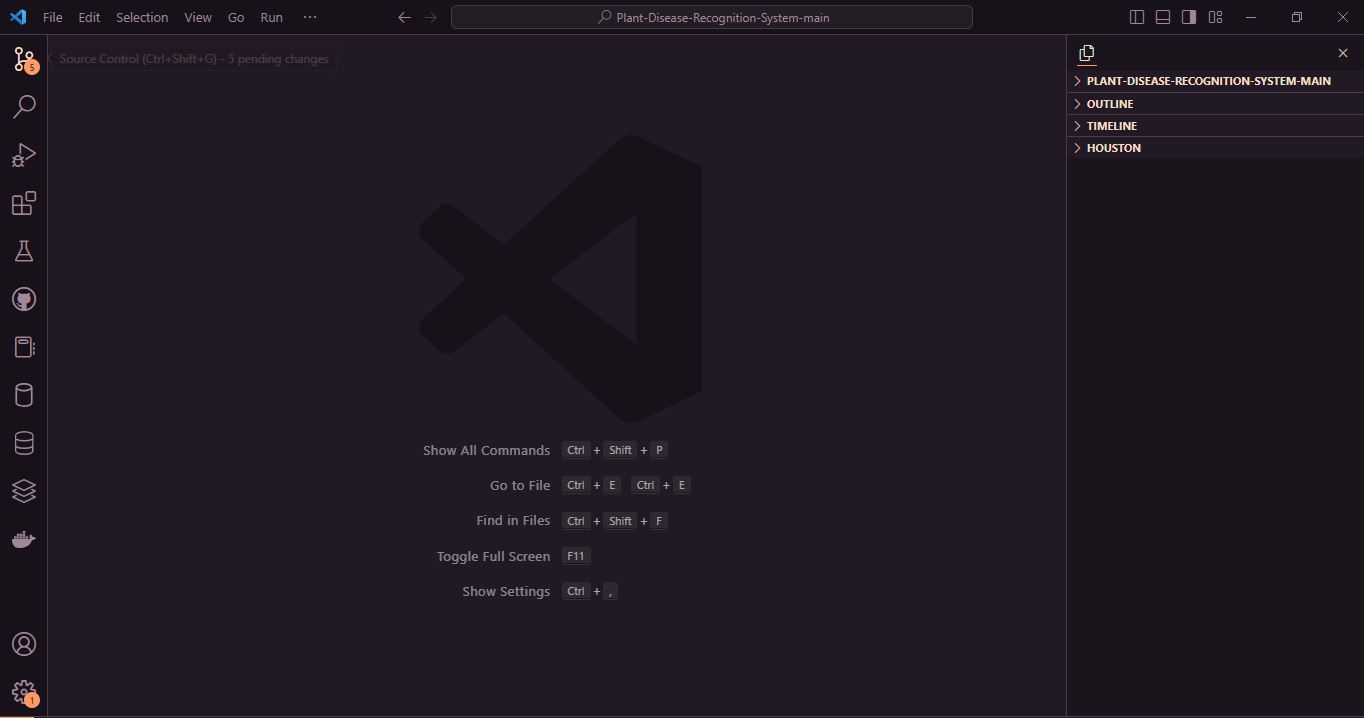Screen dimensions: 1364x718
Task: Click the notebook icon below the GitHub icon
Action: click(24, 347)
